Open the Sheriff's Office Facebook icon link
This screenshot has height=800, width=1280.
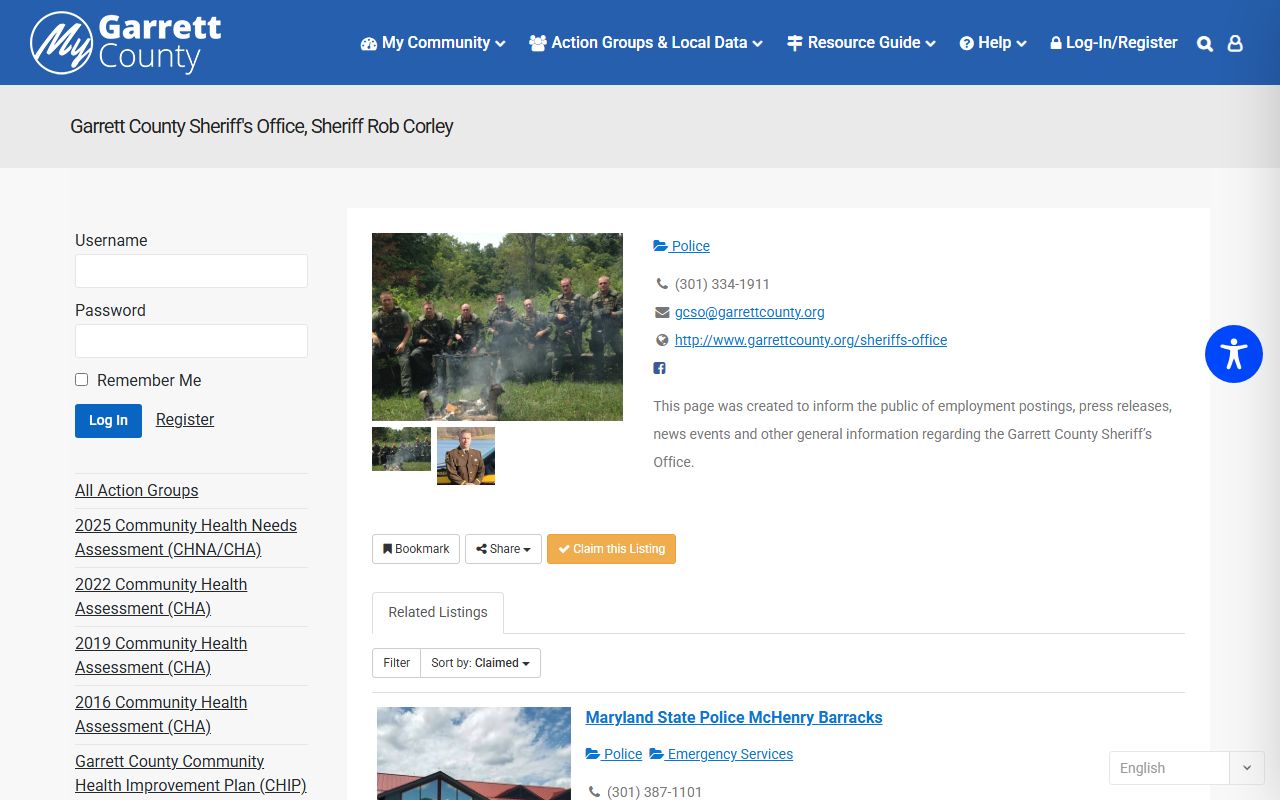click(x=660, y=368)
